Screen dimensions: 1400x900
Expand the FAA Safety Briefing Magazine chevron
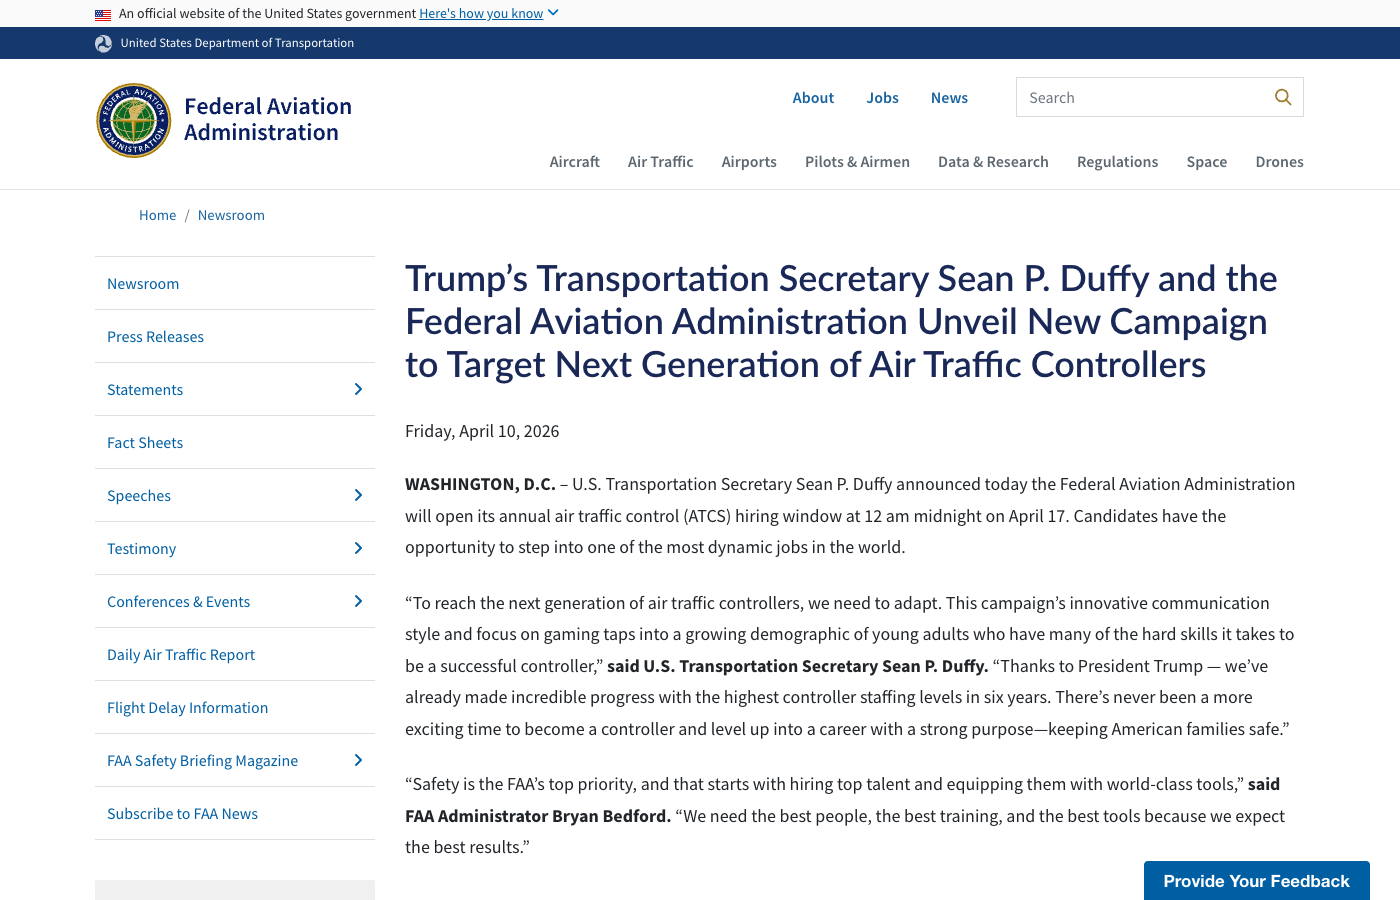358,760
